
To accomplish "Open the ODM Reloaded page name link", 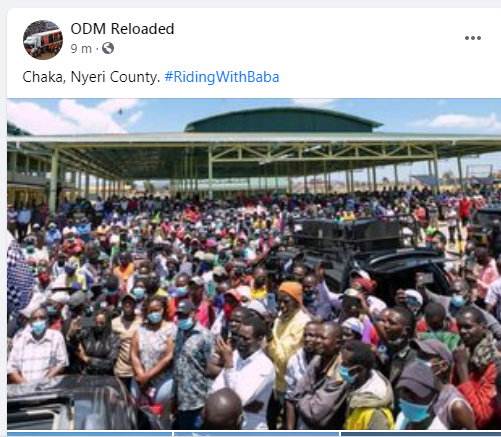I will pos(122,29).
